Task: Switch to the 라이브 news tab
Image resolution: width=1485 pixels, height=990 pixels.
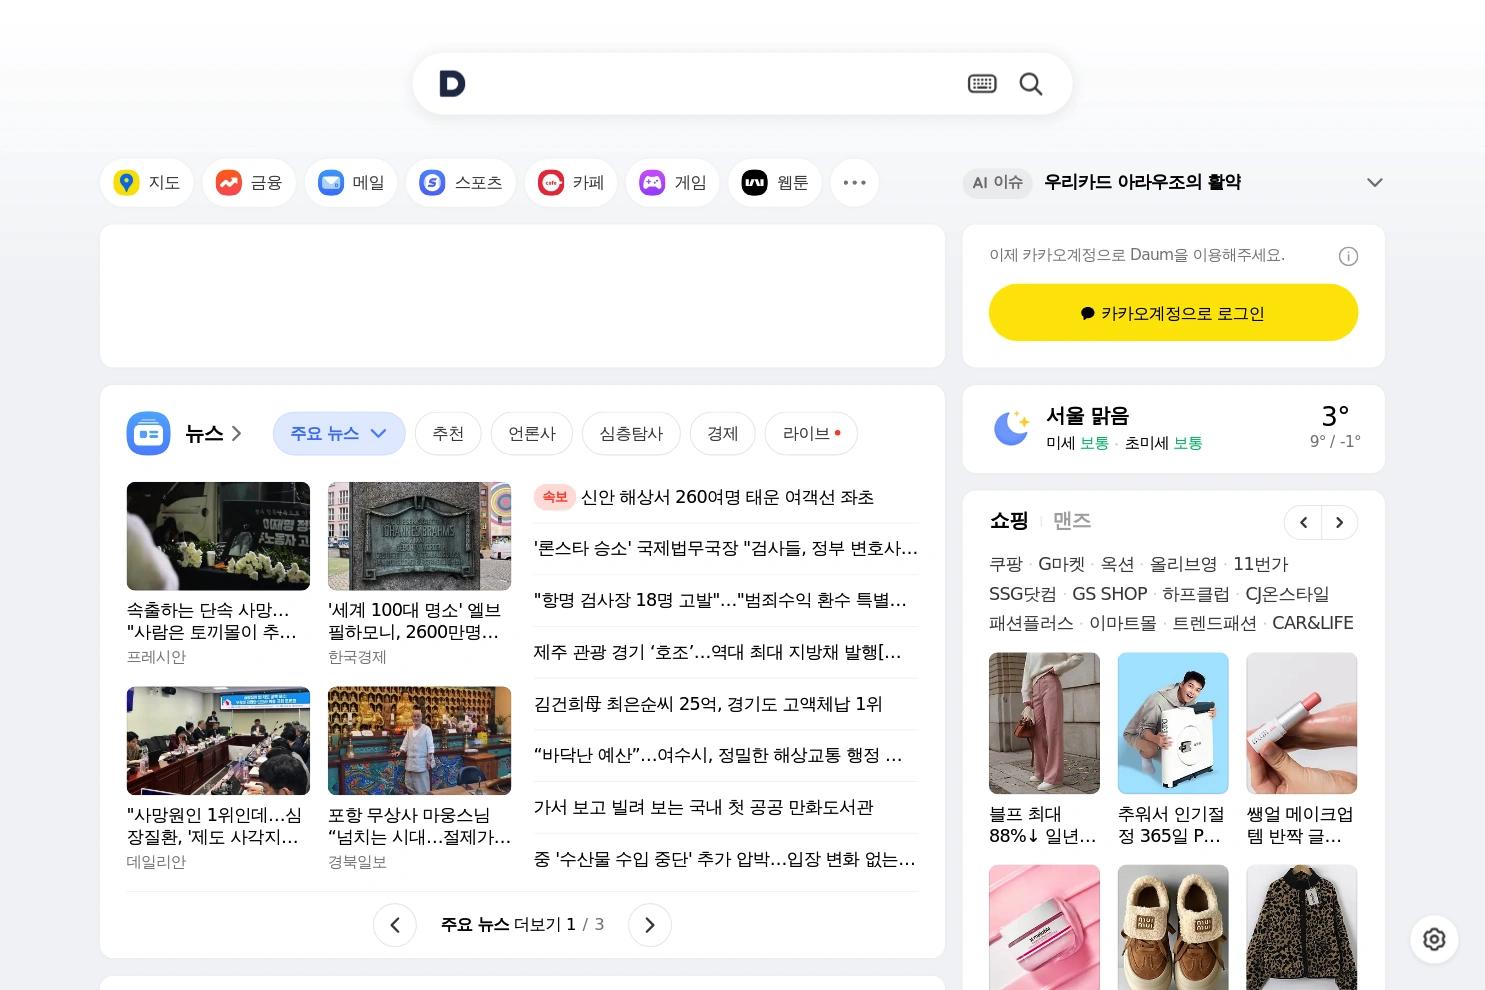Action: (x=811, y=434)
